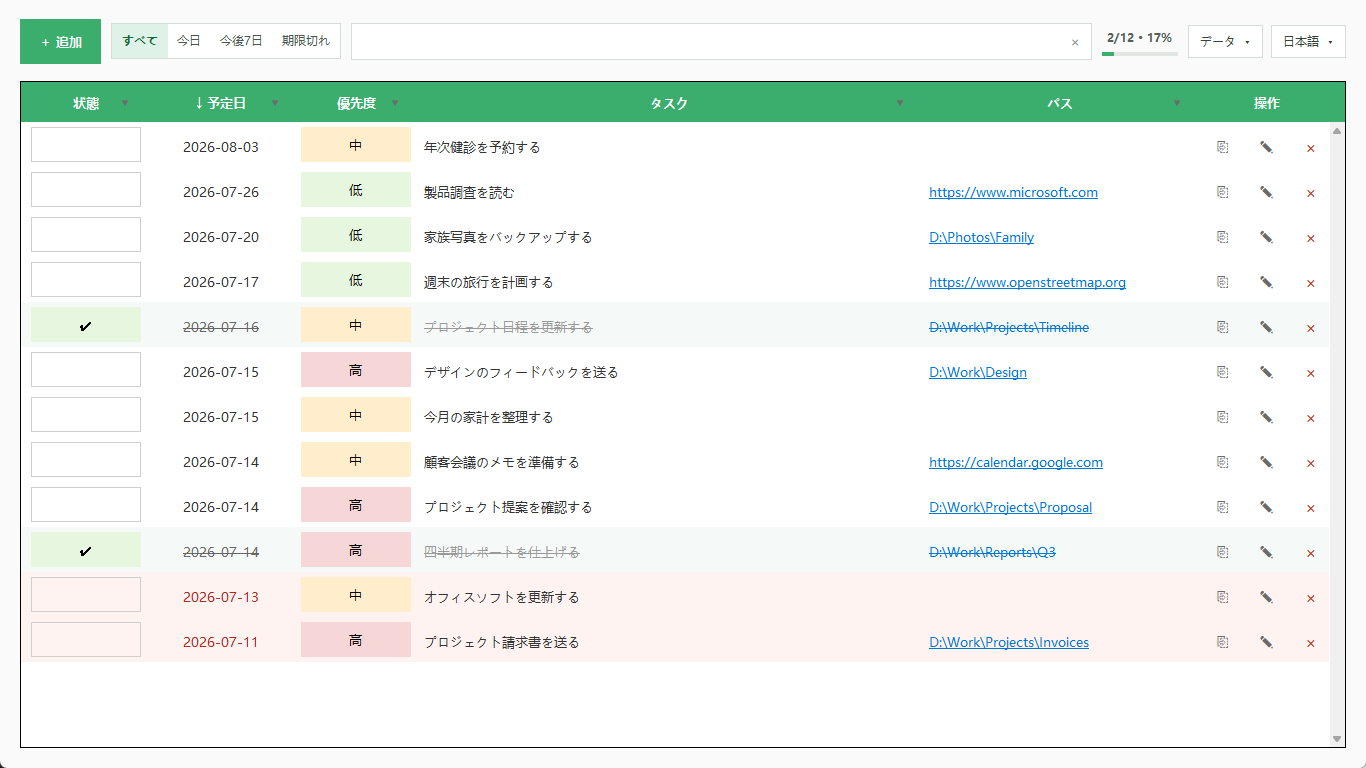Screen dimensions: 1366x768
Task: Edit the 今月の家計を整理する task
Action: click(x=1266, y=417)
